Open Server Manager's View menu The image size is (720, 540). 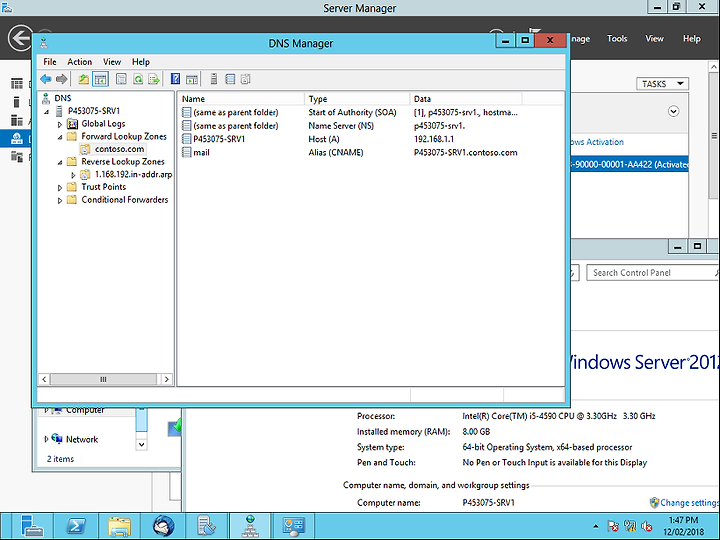tap(654, 39)
